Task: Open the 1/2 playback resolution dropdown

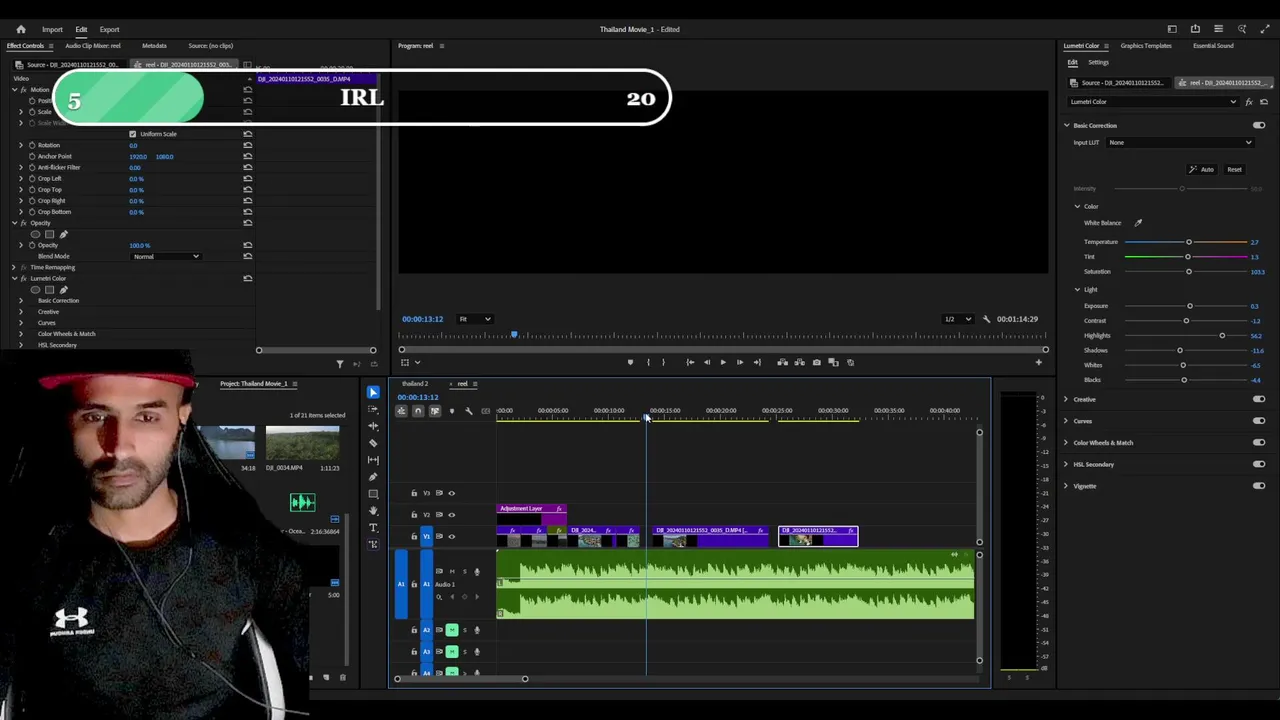Action: (958, 319)
